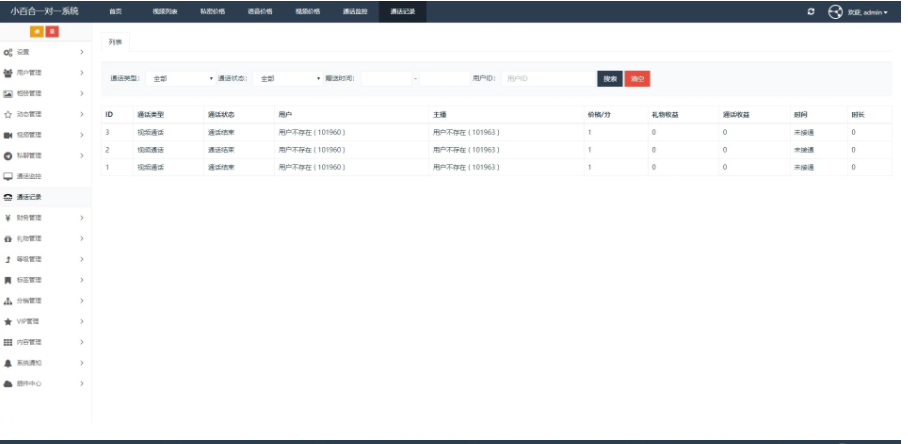Click the dark 搜索 search button
Image resolution: width=908 pixels, height=444 pixels.
point(610,79)
